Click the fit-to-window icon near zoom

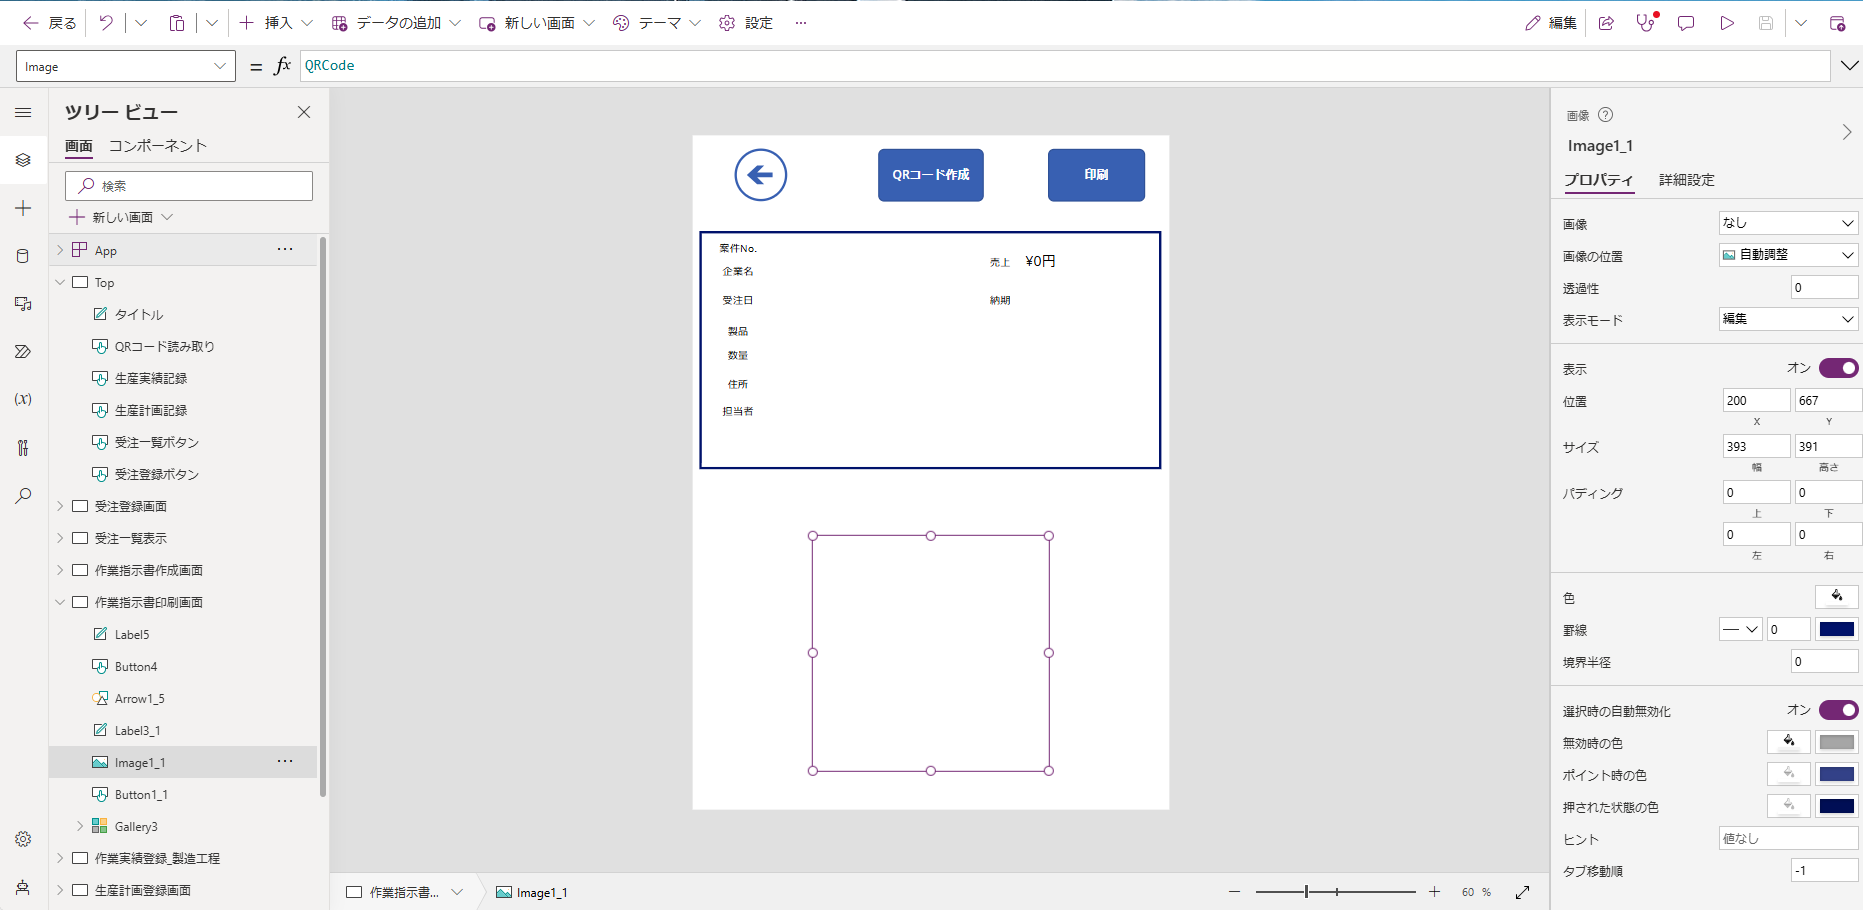pos(1522,892)
